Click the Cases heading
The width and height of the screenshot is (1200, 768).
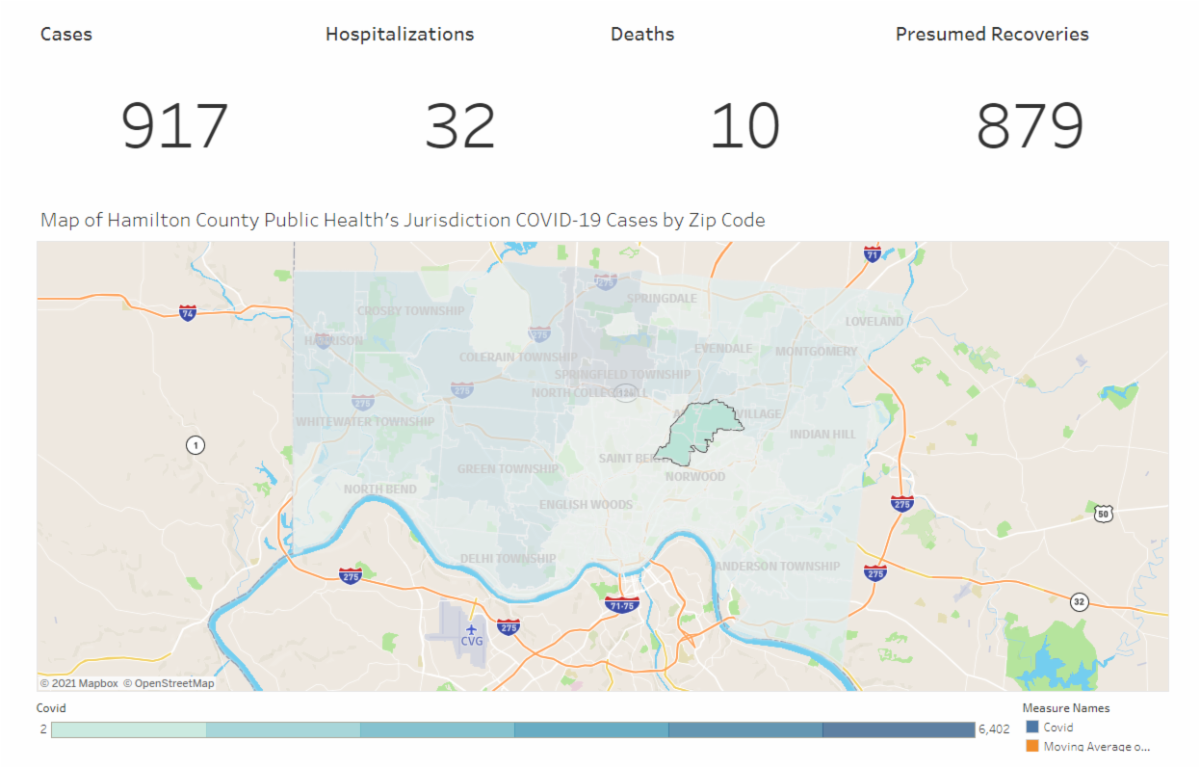pos(66,34)
